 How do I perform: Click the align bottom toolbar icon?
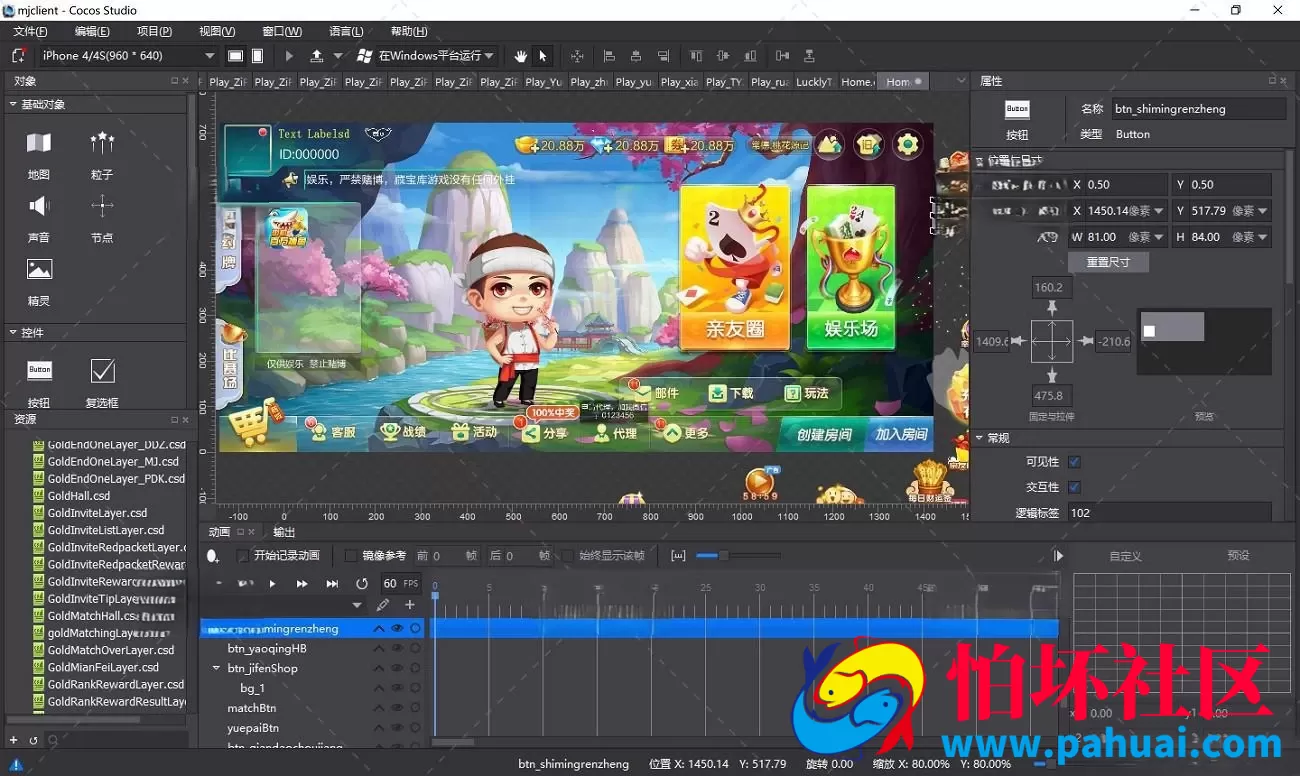point(751,56)
